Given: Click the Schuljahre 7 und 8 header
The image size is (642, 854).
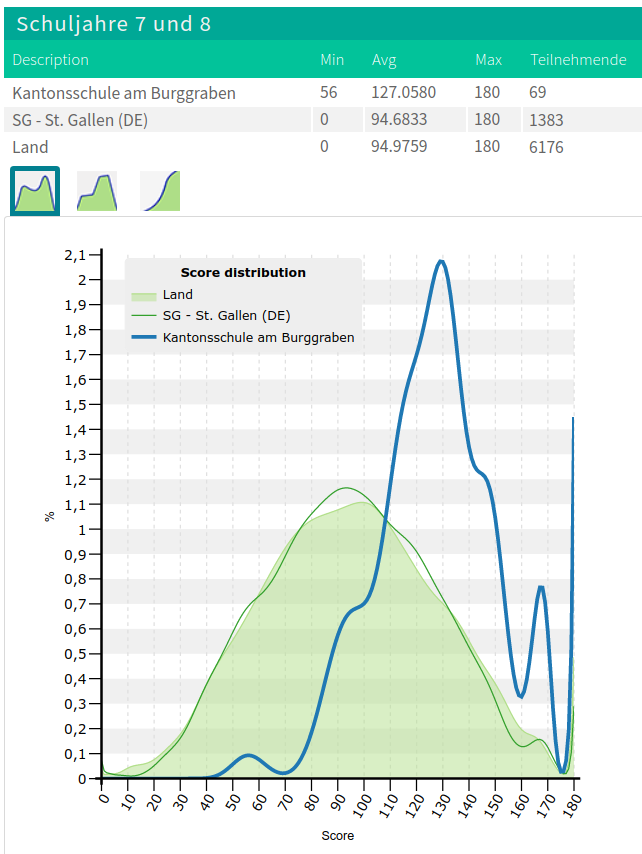Looking at the screenshot, I should pos(113,24).
